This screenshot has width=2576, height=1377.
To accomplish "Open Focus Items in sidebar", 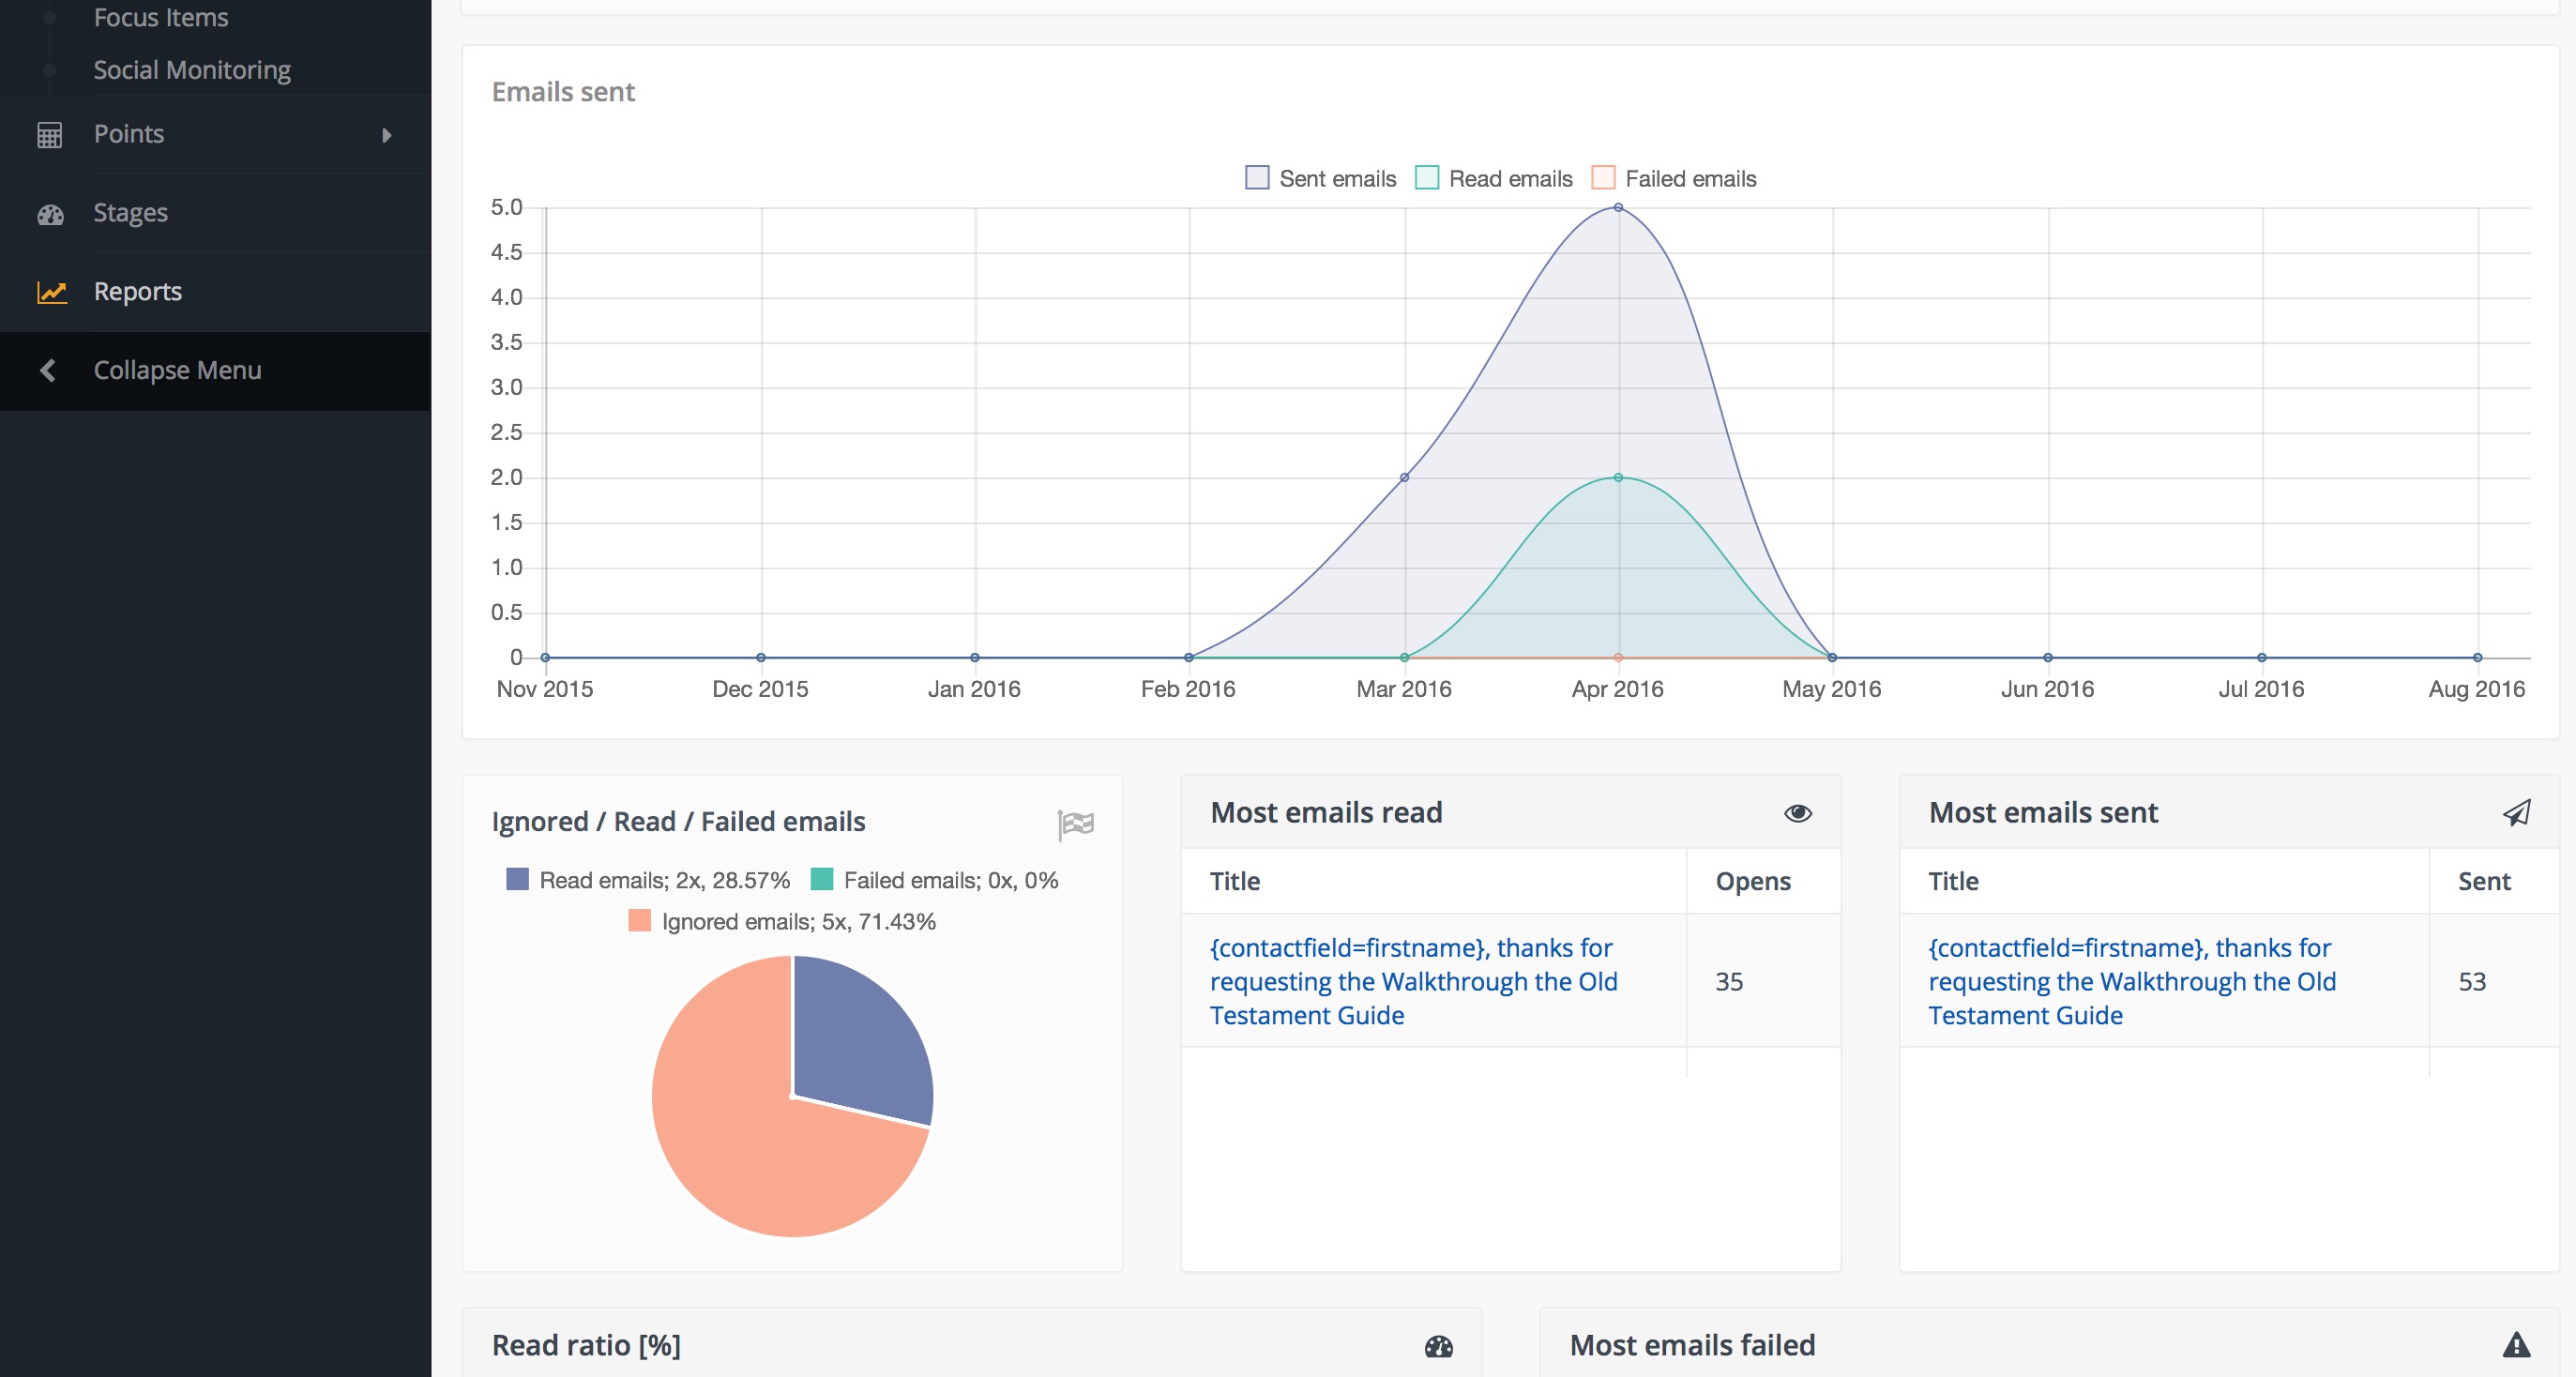I will 161,17.
